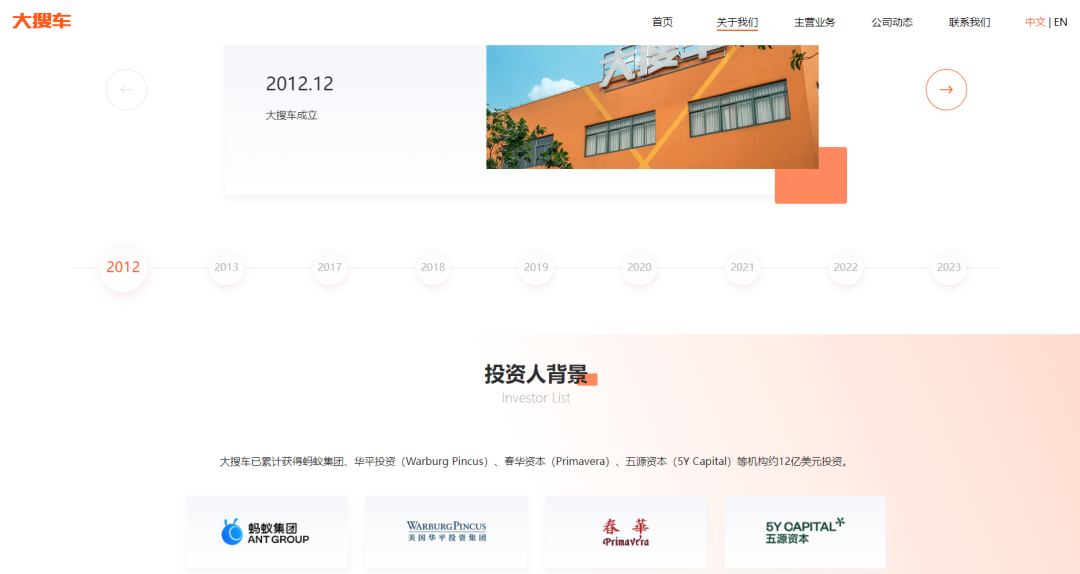Click the Investor List subtitle
The width and height of the screenshot is (1080, 574).
point(536,398)
